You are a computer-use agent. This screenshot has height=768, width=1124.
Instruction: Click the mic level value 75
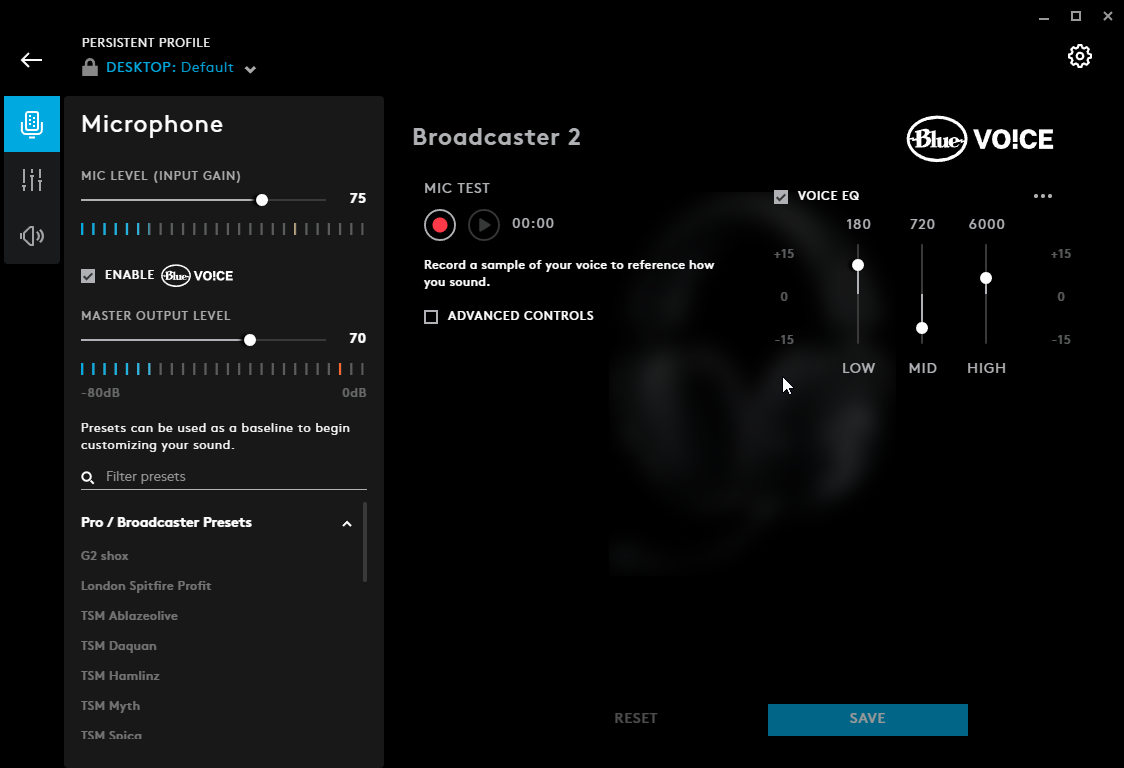(x=358, y=199)
